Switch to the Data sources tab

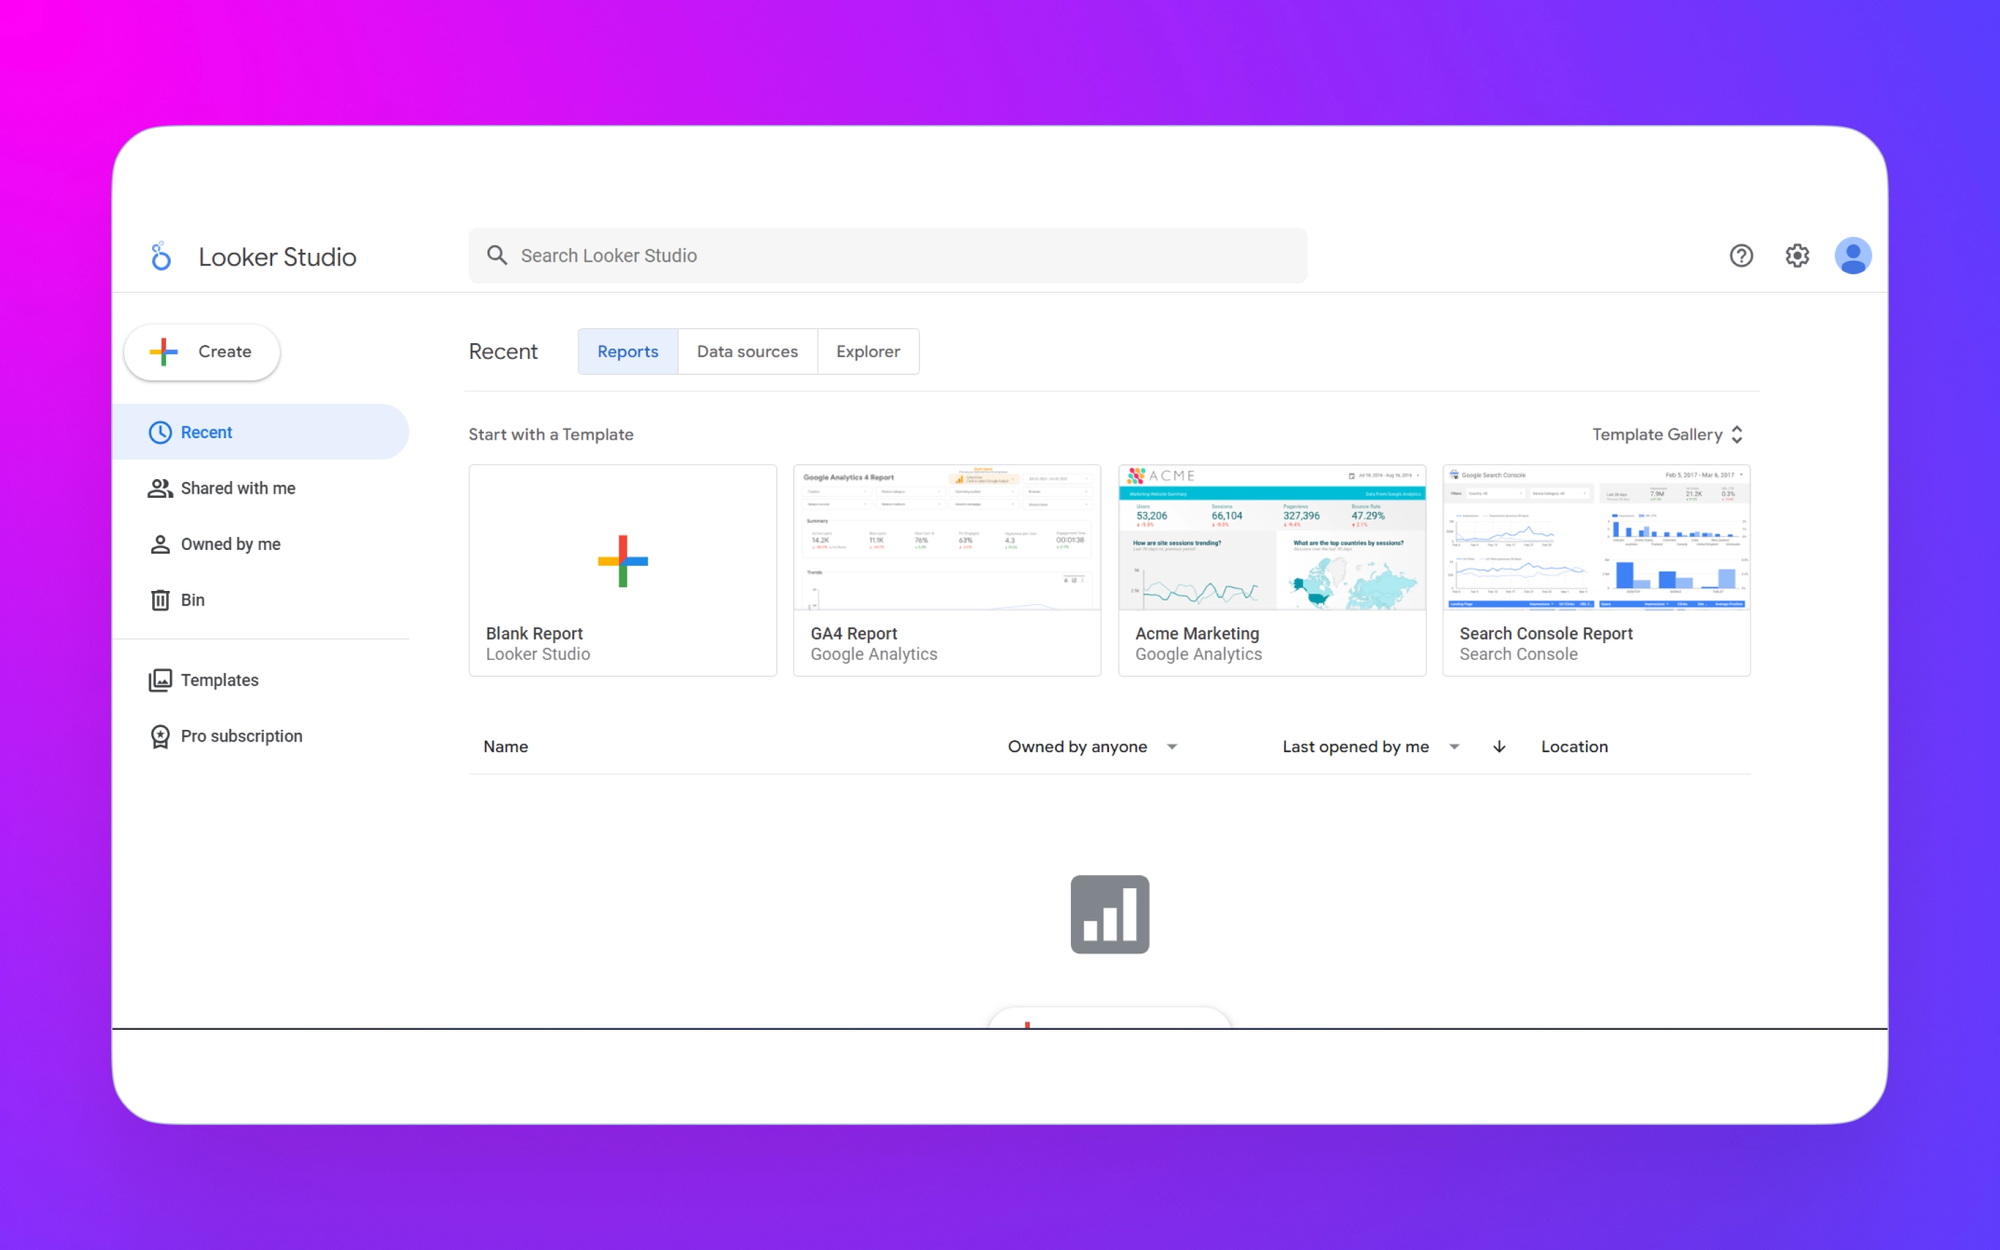point(747,352)
